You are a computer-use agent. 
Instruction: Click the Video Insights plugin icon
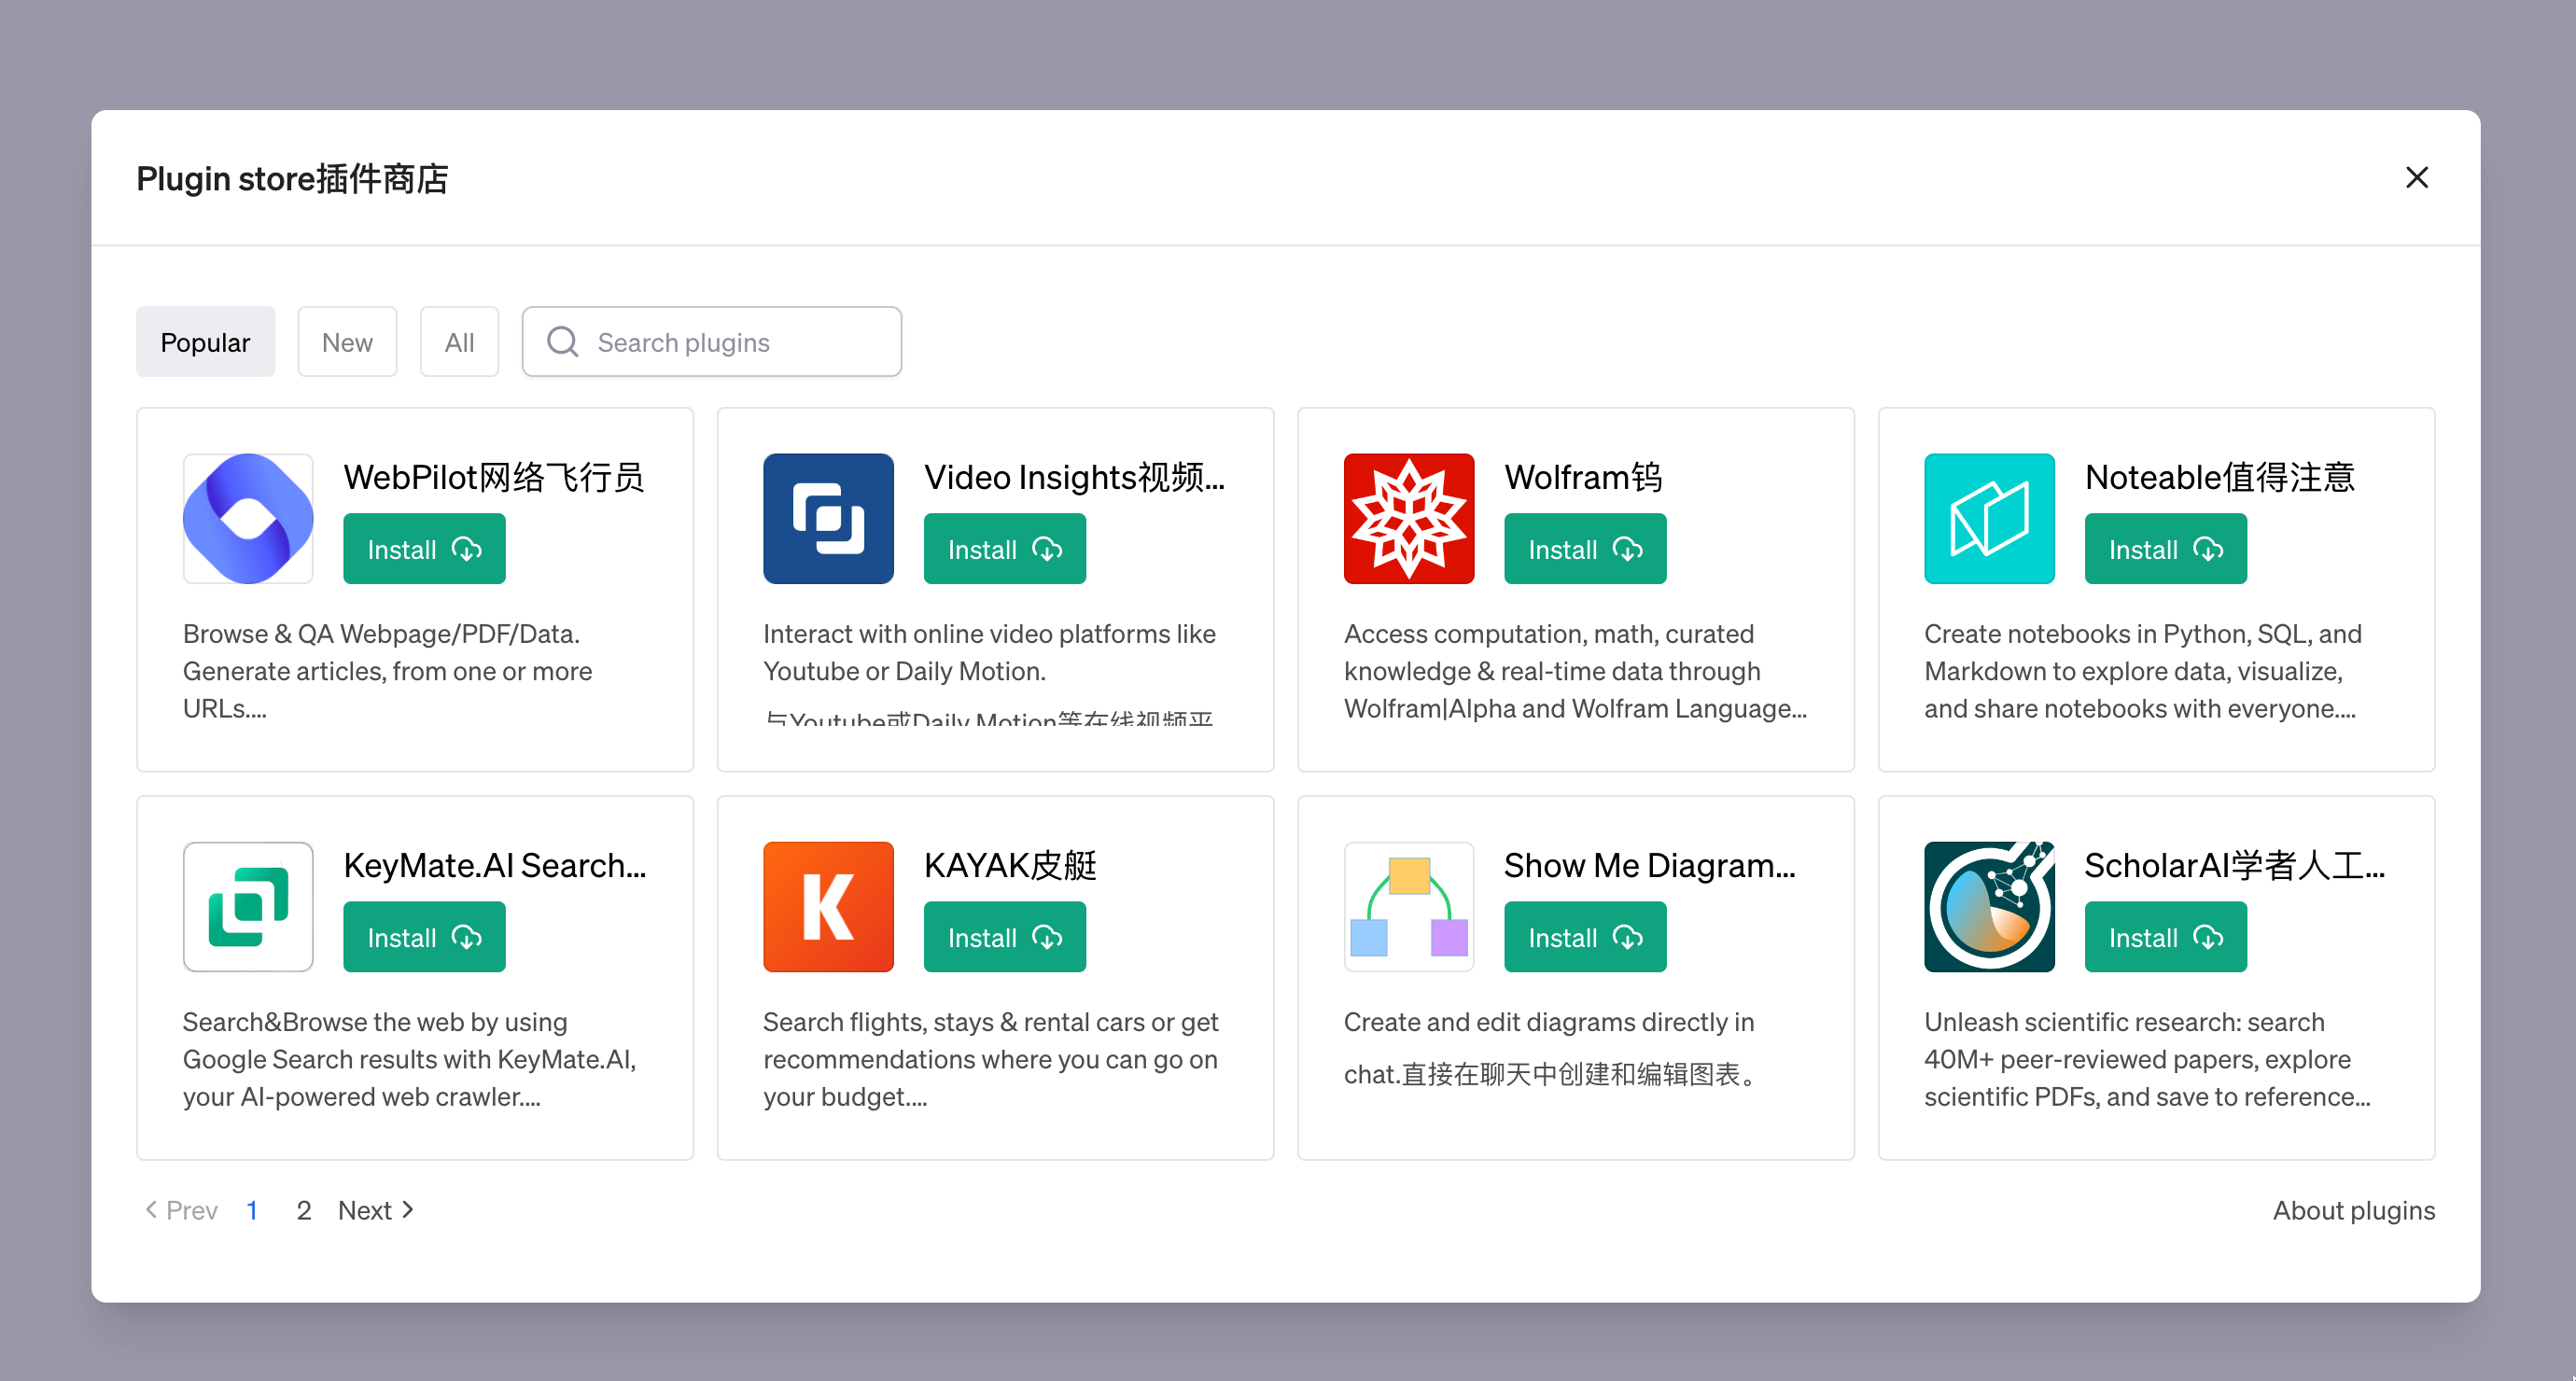tap(828, 518)
